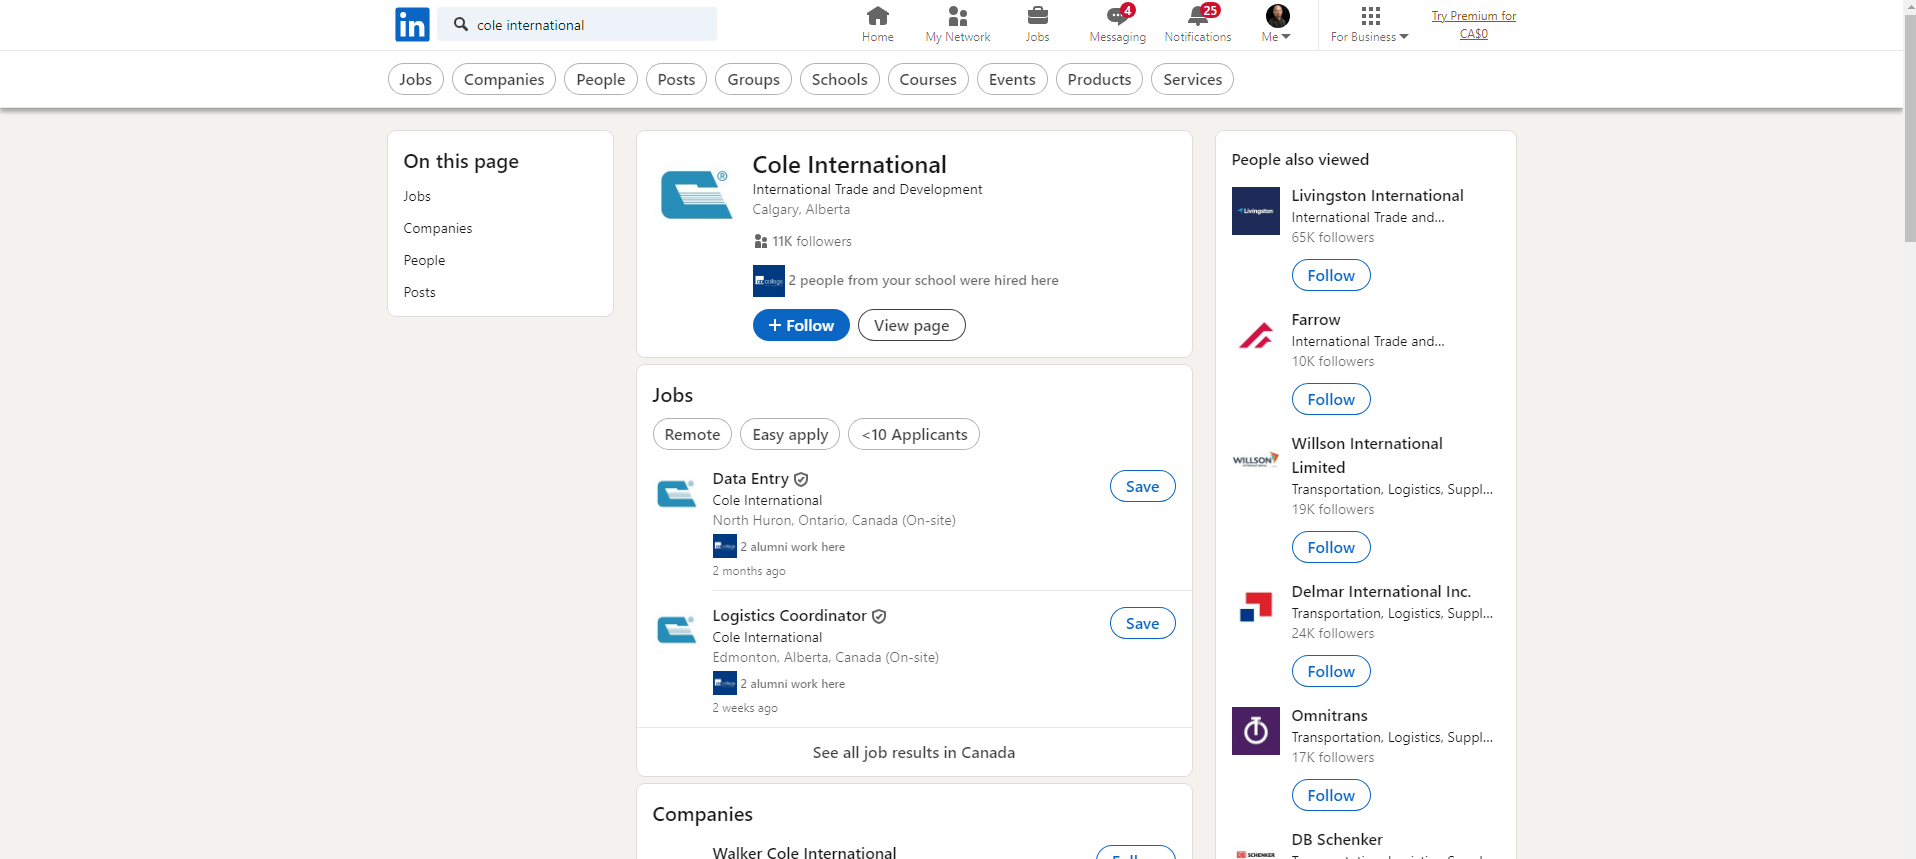
Task: Save the Logistics Coordinator job
Action: tap(1142, 623)
